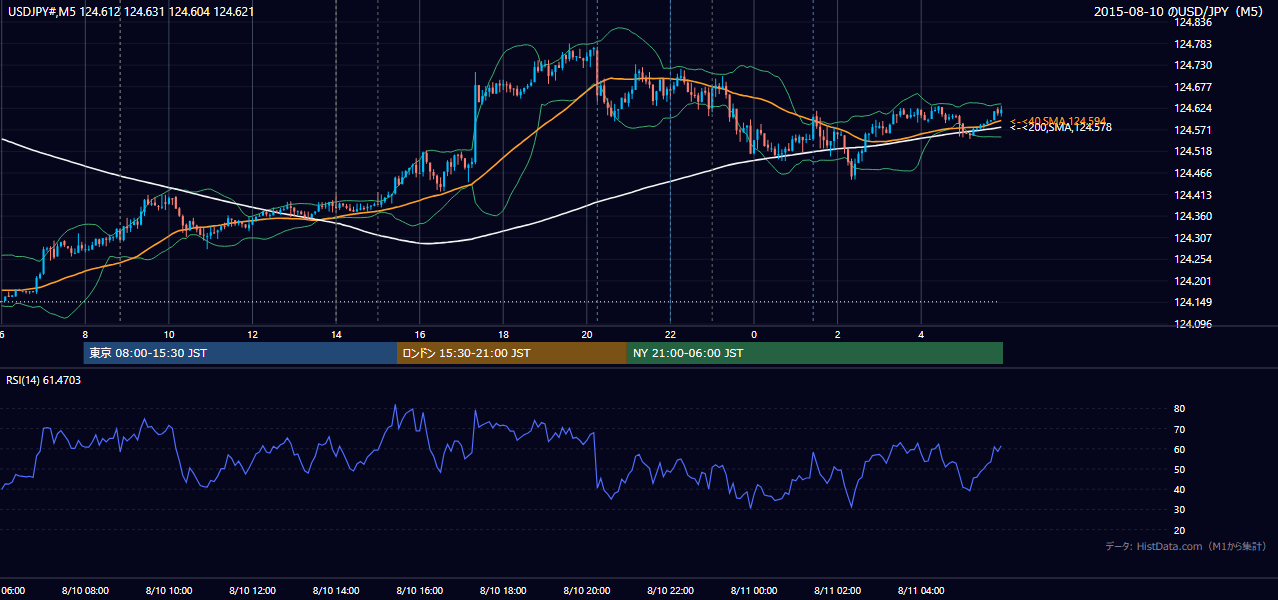This screenshot has height=600, width=1278.
Task: Click bottom time label 8/10 12:00
Action: point(252,591)
